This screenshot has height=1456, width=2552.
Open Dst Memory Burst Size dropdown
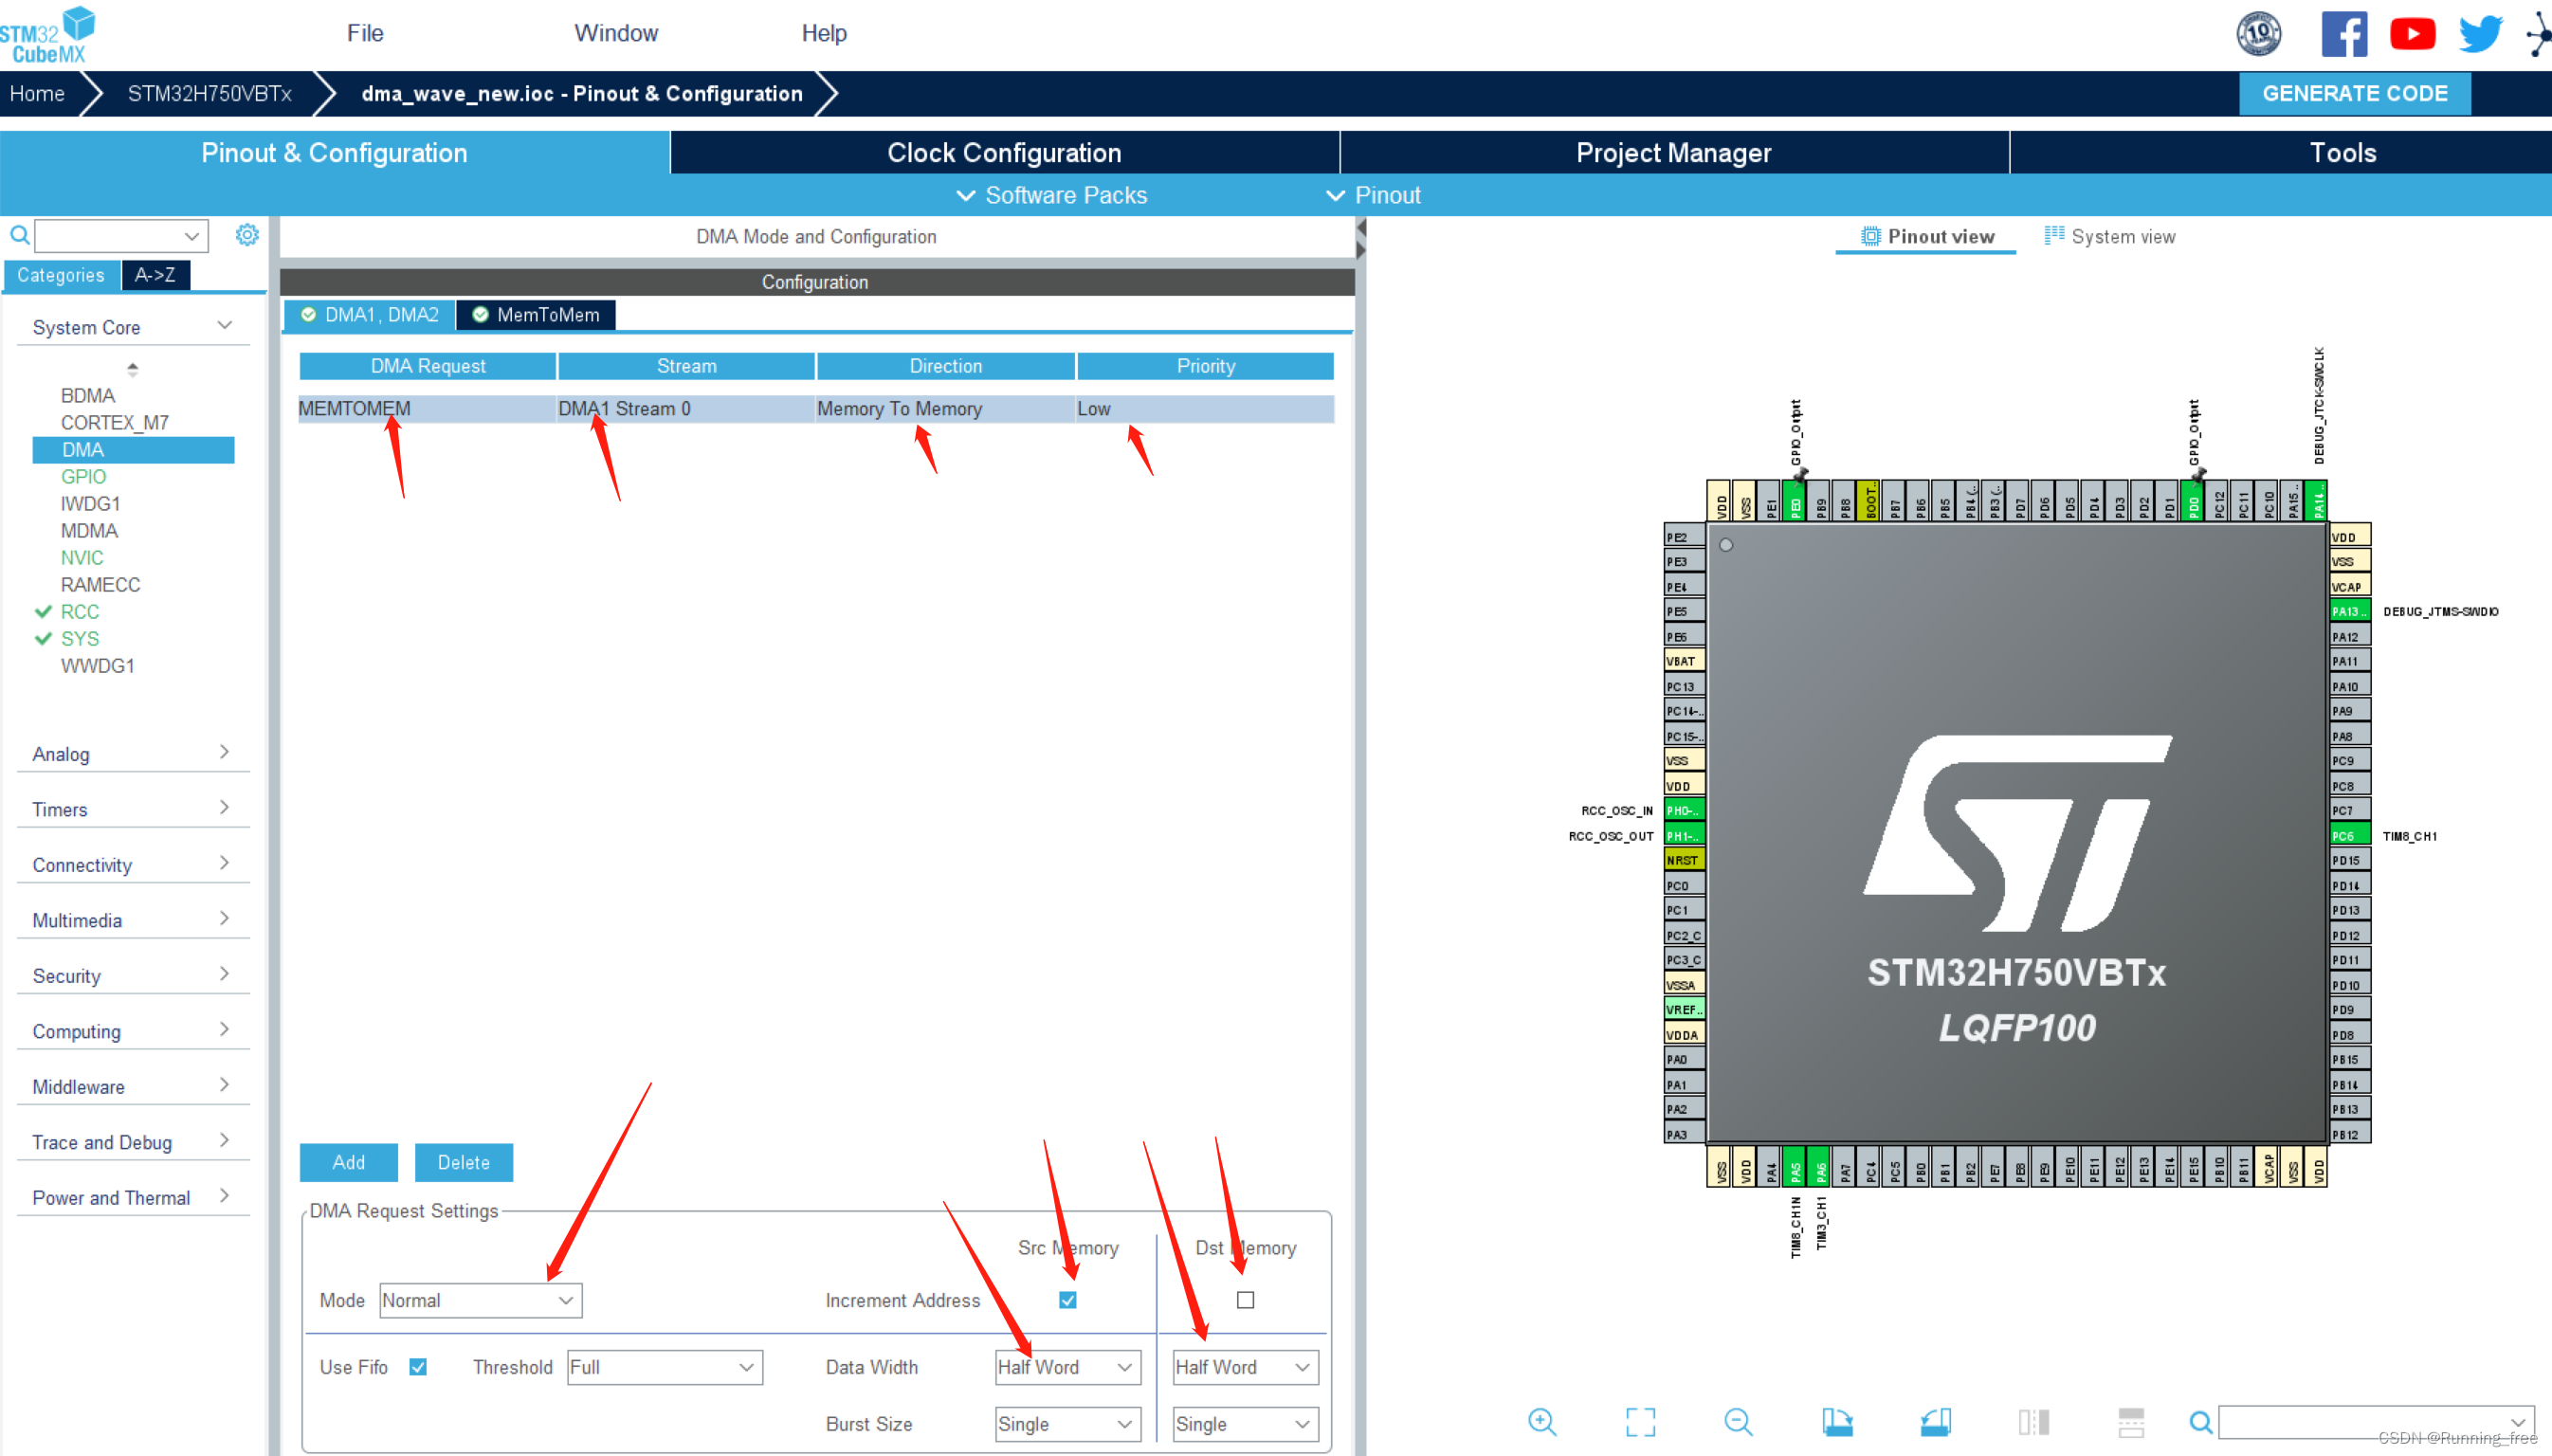click(x=1245, y=1424)
